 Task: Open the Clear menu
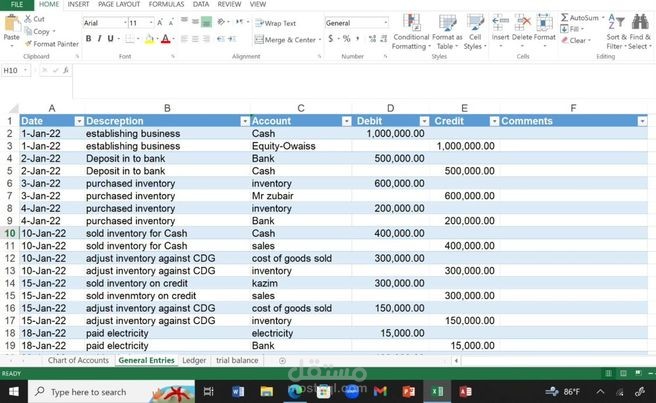[x=576, y=41]
